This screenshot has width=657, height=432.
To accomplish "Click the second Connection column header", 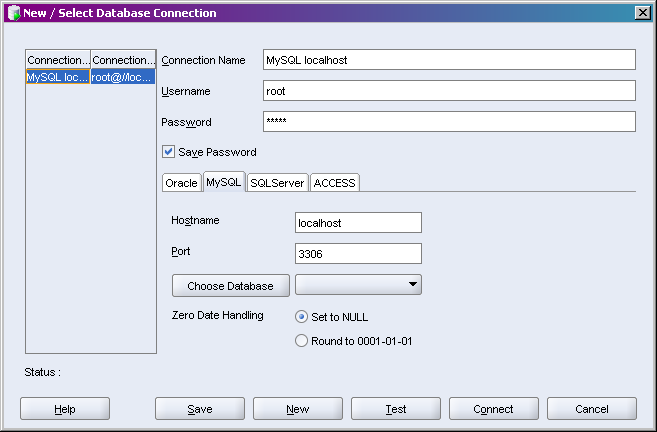I will point(123,60).
